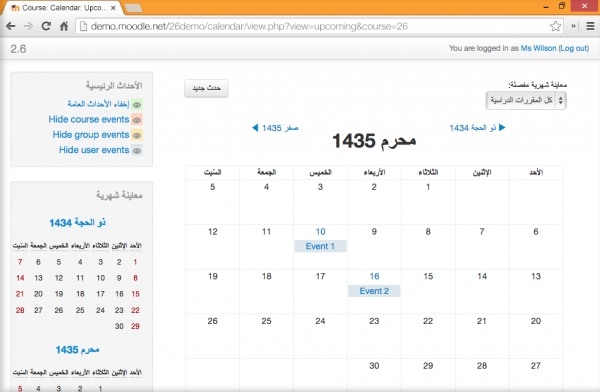This screenshot has height=392, width=600.
Task: Click day 14 in ذو الحجة mini calendar
Action: 20,278
